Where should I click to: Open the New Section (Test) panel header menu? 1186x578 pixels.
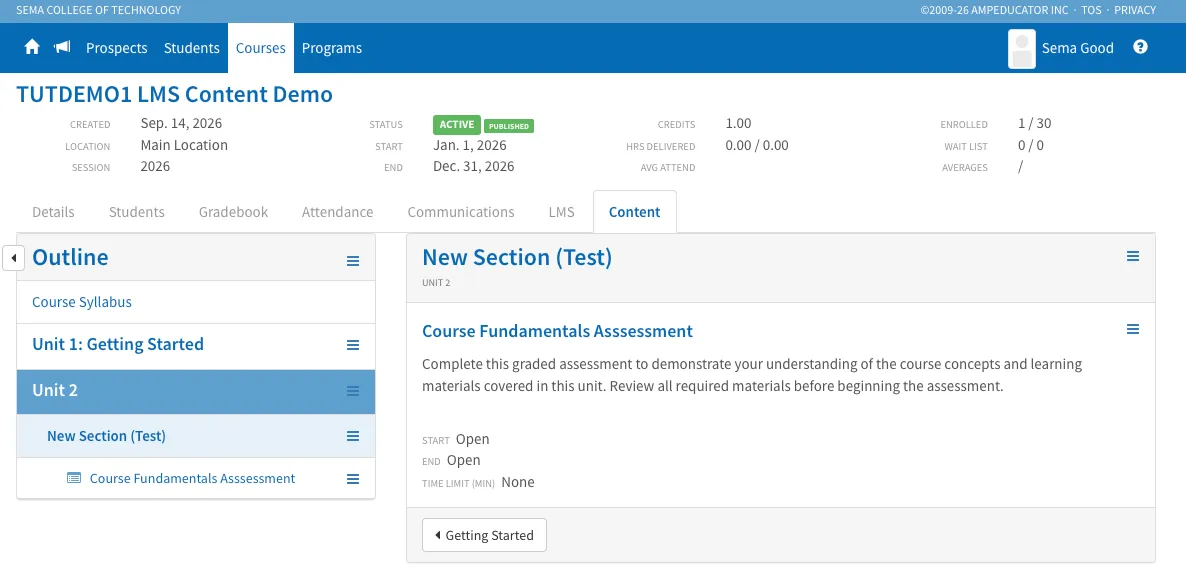(1133, 256)
